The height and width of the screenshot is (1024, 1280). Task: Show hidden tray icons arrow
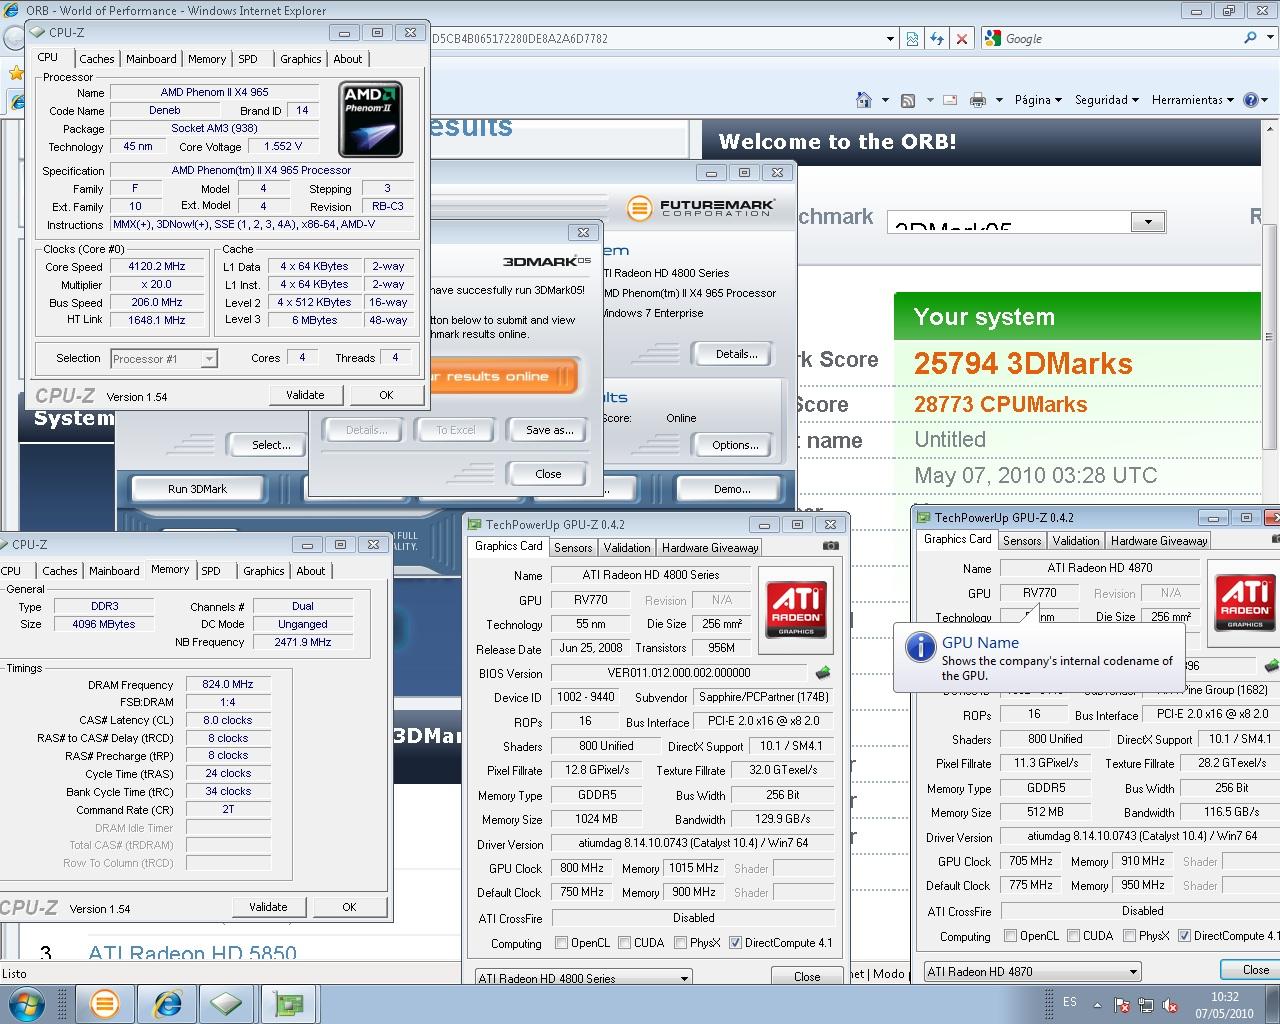[x=1098, y=1004]
